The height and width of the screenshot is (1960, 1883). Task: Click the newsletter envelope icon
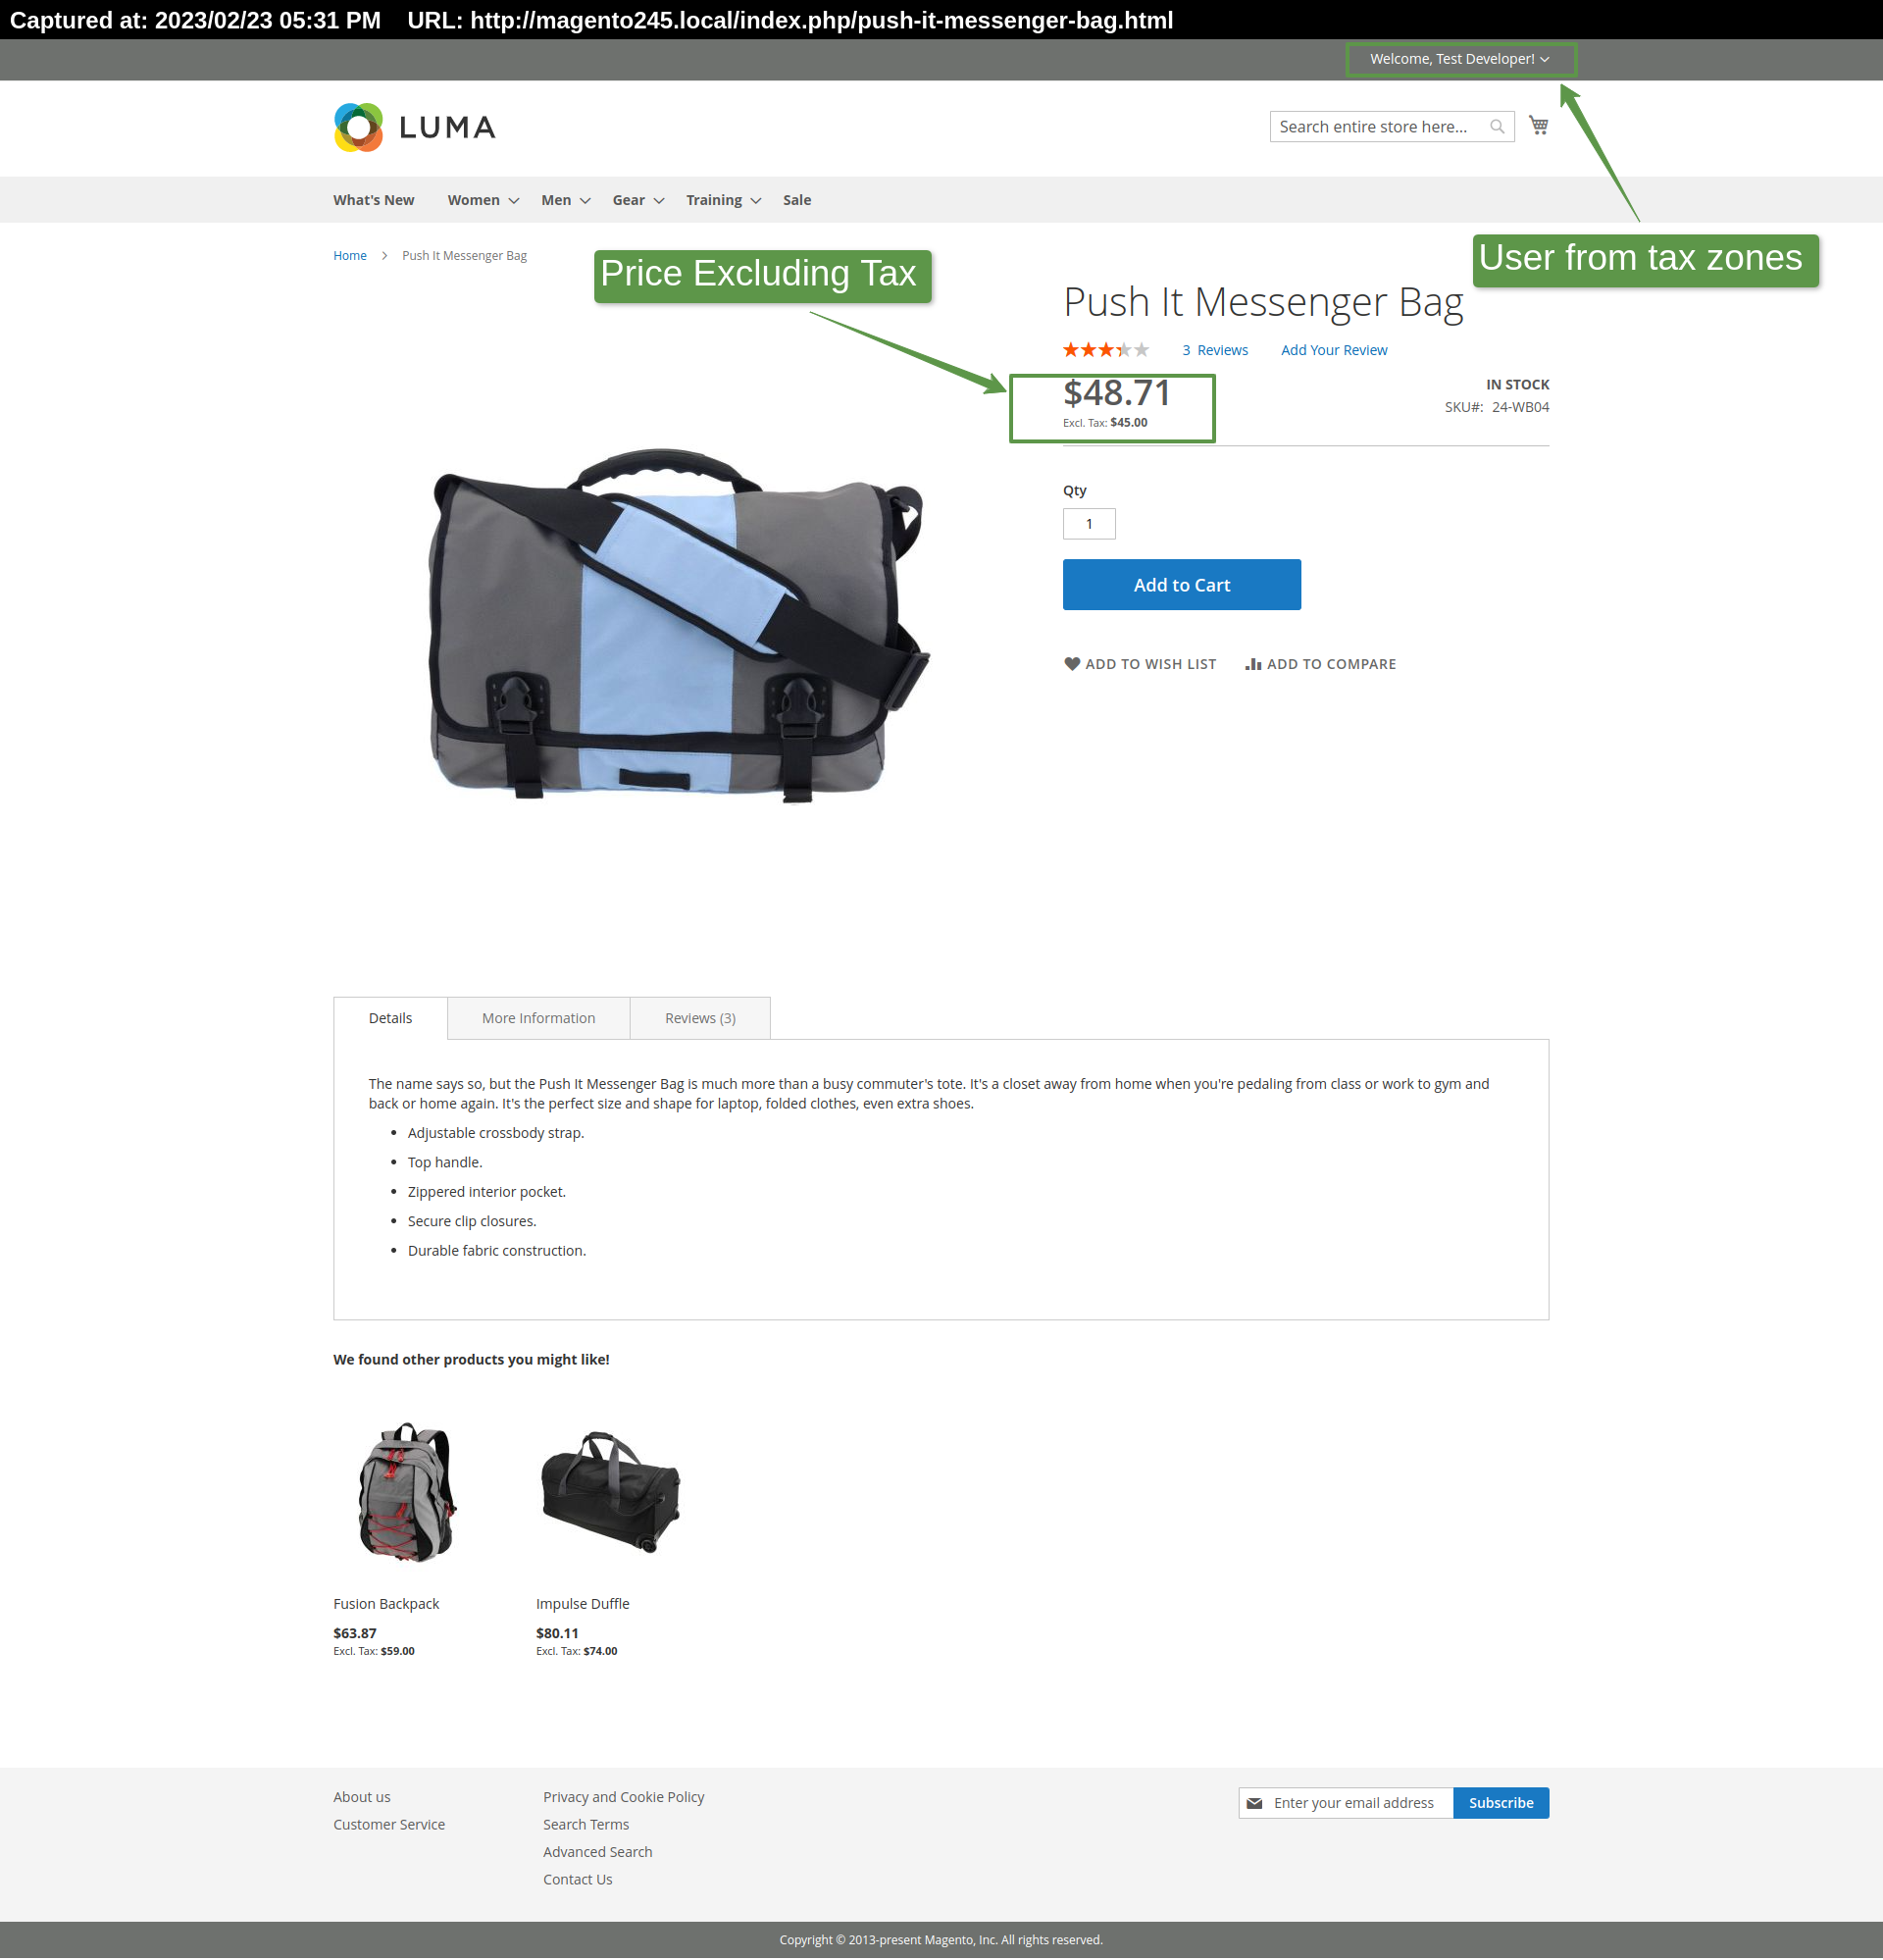click(x=1254, y=1803)
